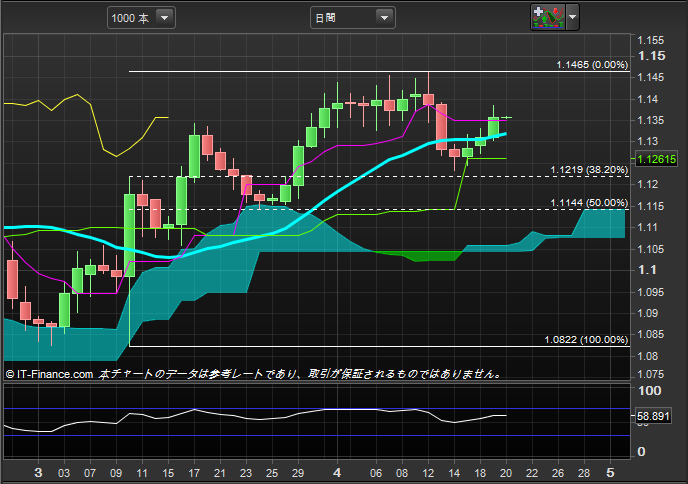Click the date axis label 17
Viewport: 688px width, 484px height.
194,473
